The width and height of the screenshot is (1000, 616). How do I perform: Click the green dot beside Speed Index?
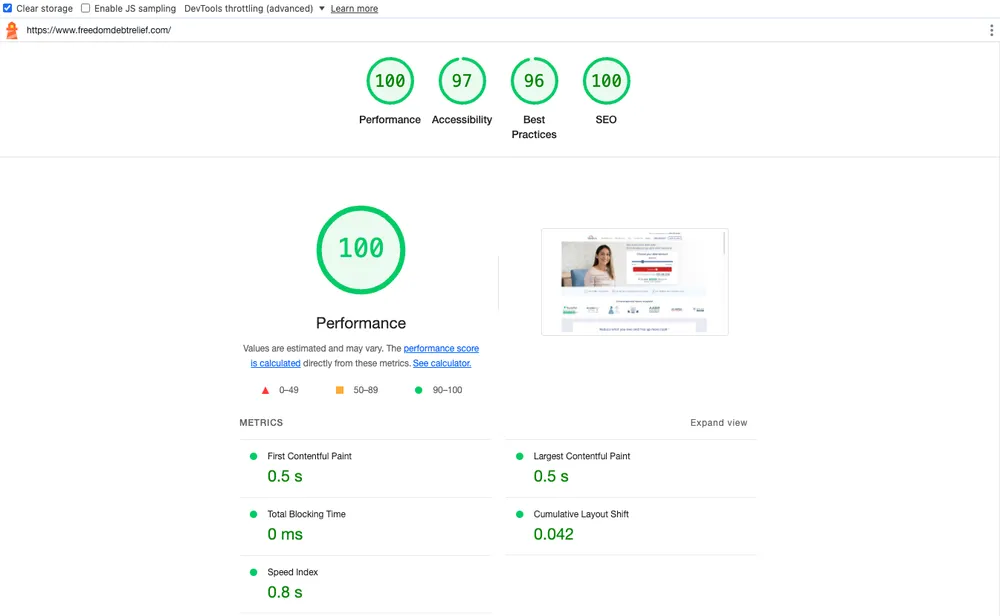(253, 572)
